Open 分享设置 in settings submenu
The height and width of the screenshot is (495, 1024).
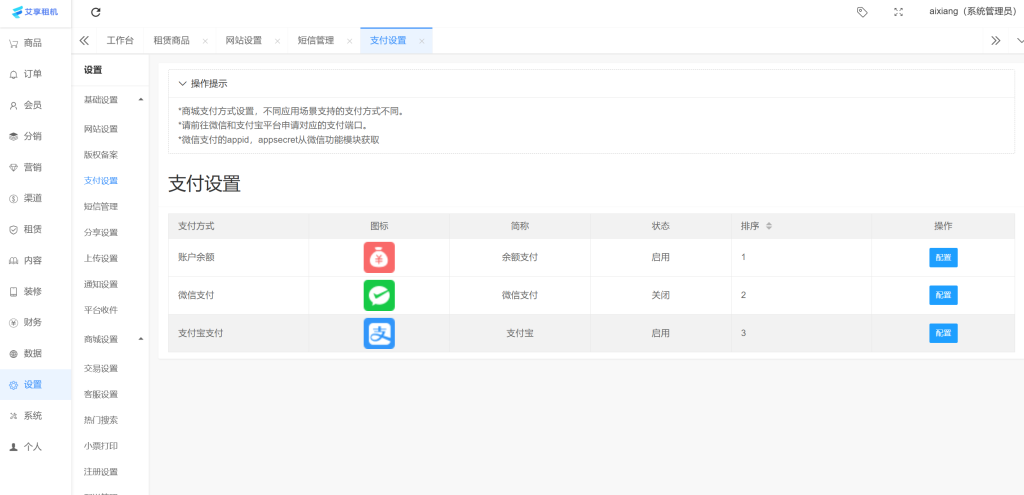(101, 232)
